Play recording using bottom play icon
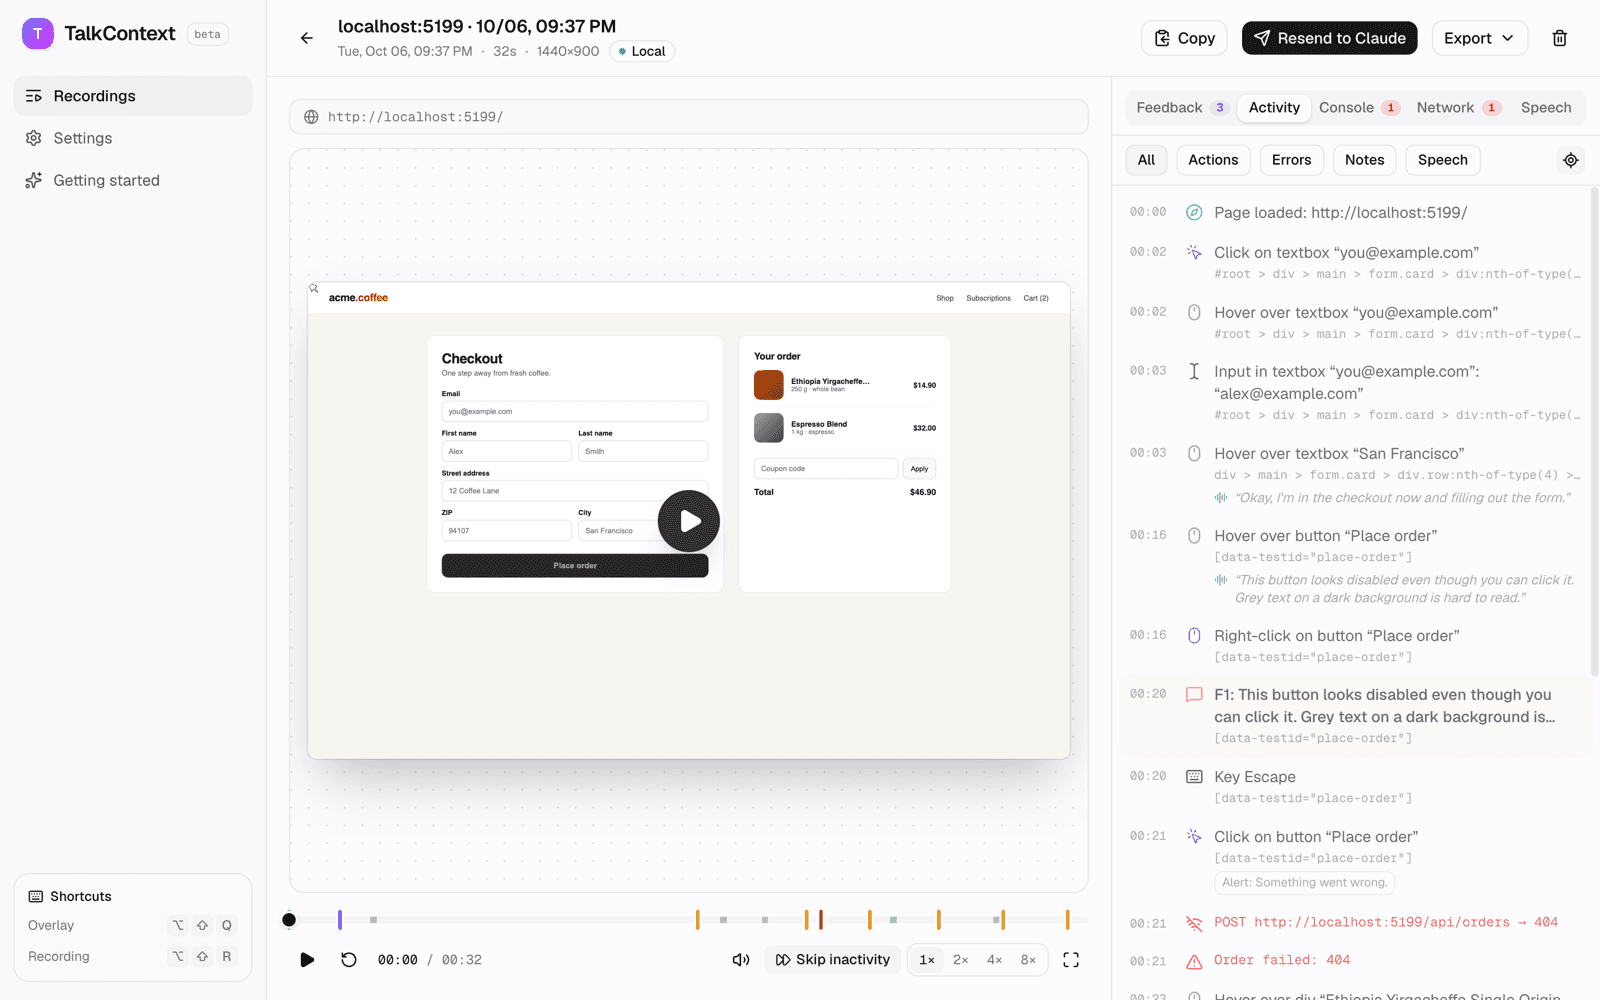Image resolution: width=1600 pixels, height=1000 pixels. click(307, 960)
